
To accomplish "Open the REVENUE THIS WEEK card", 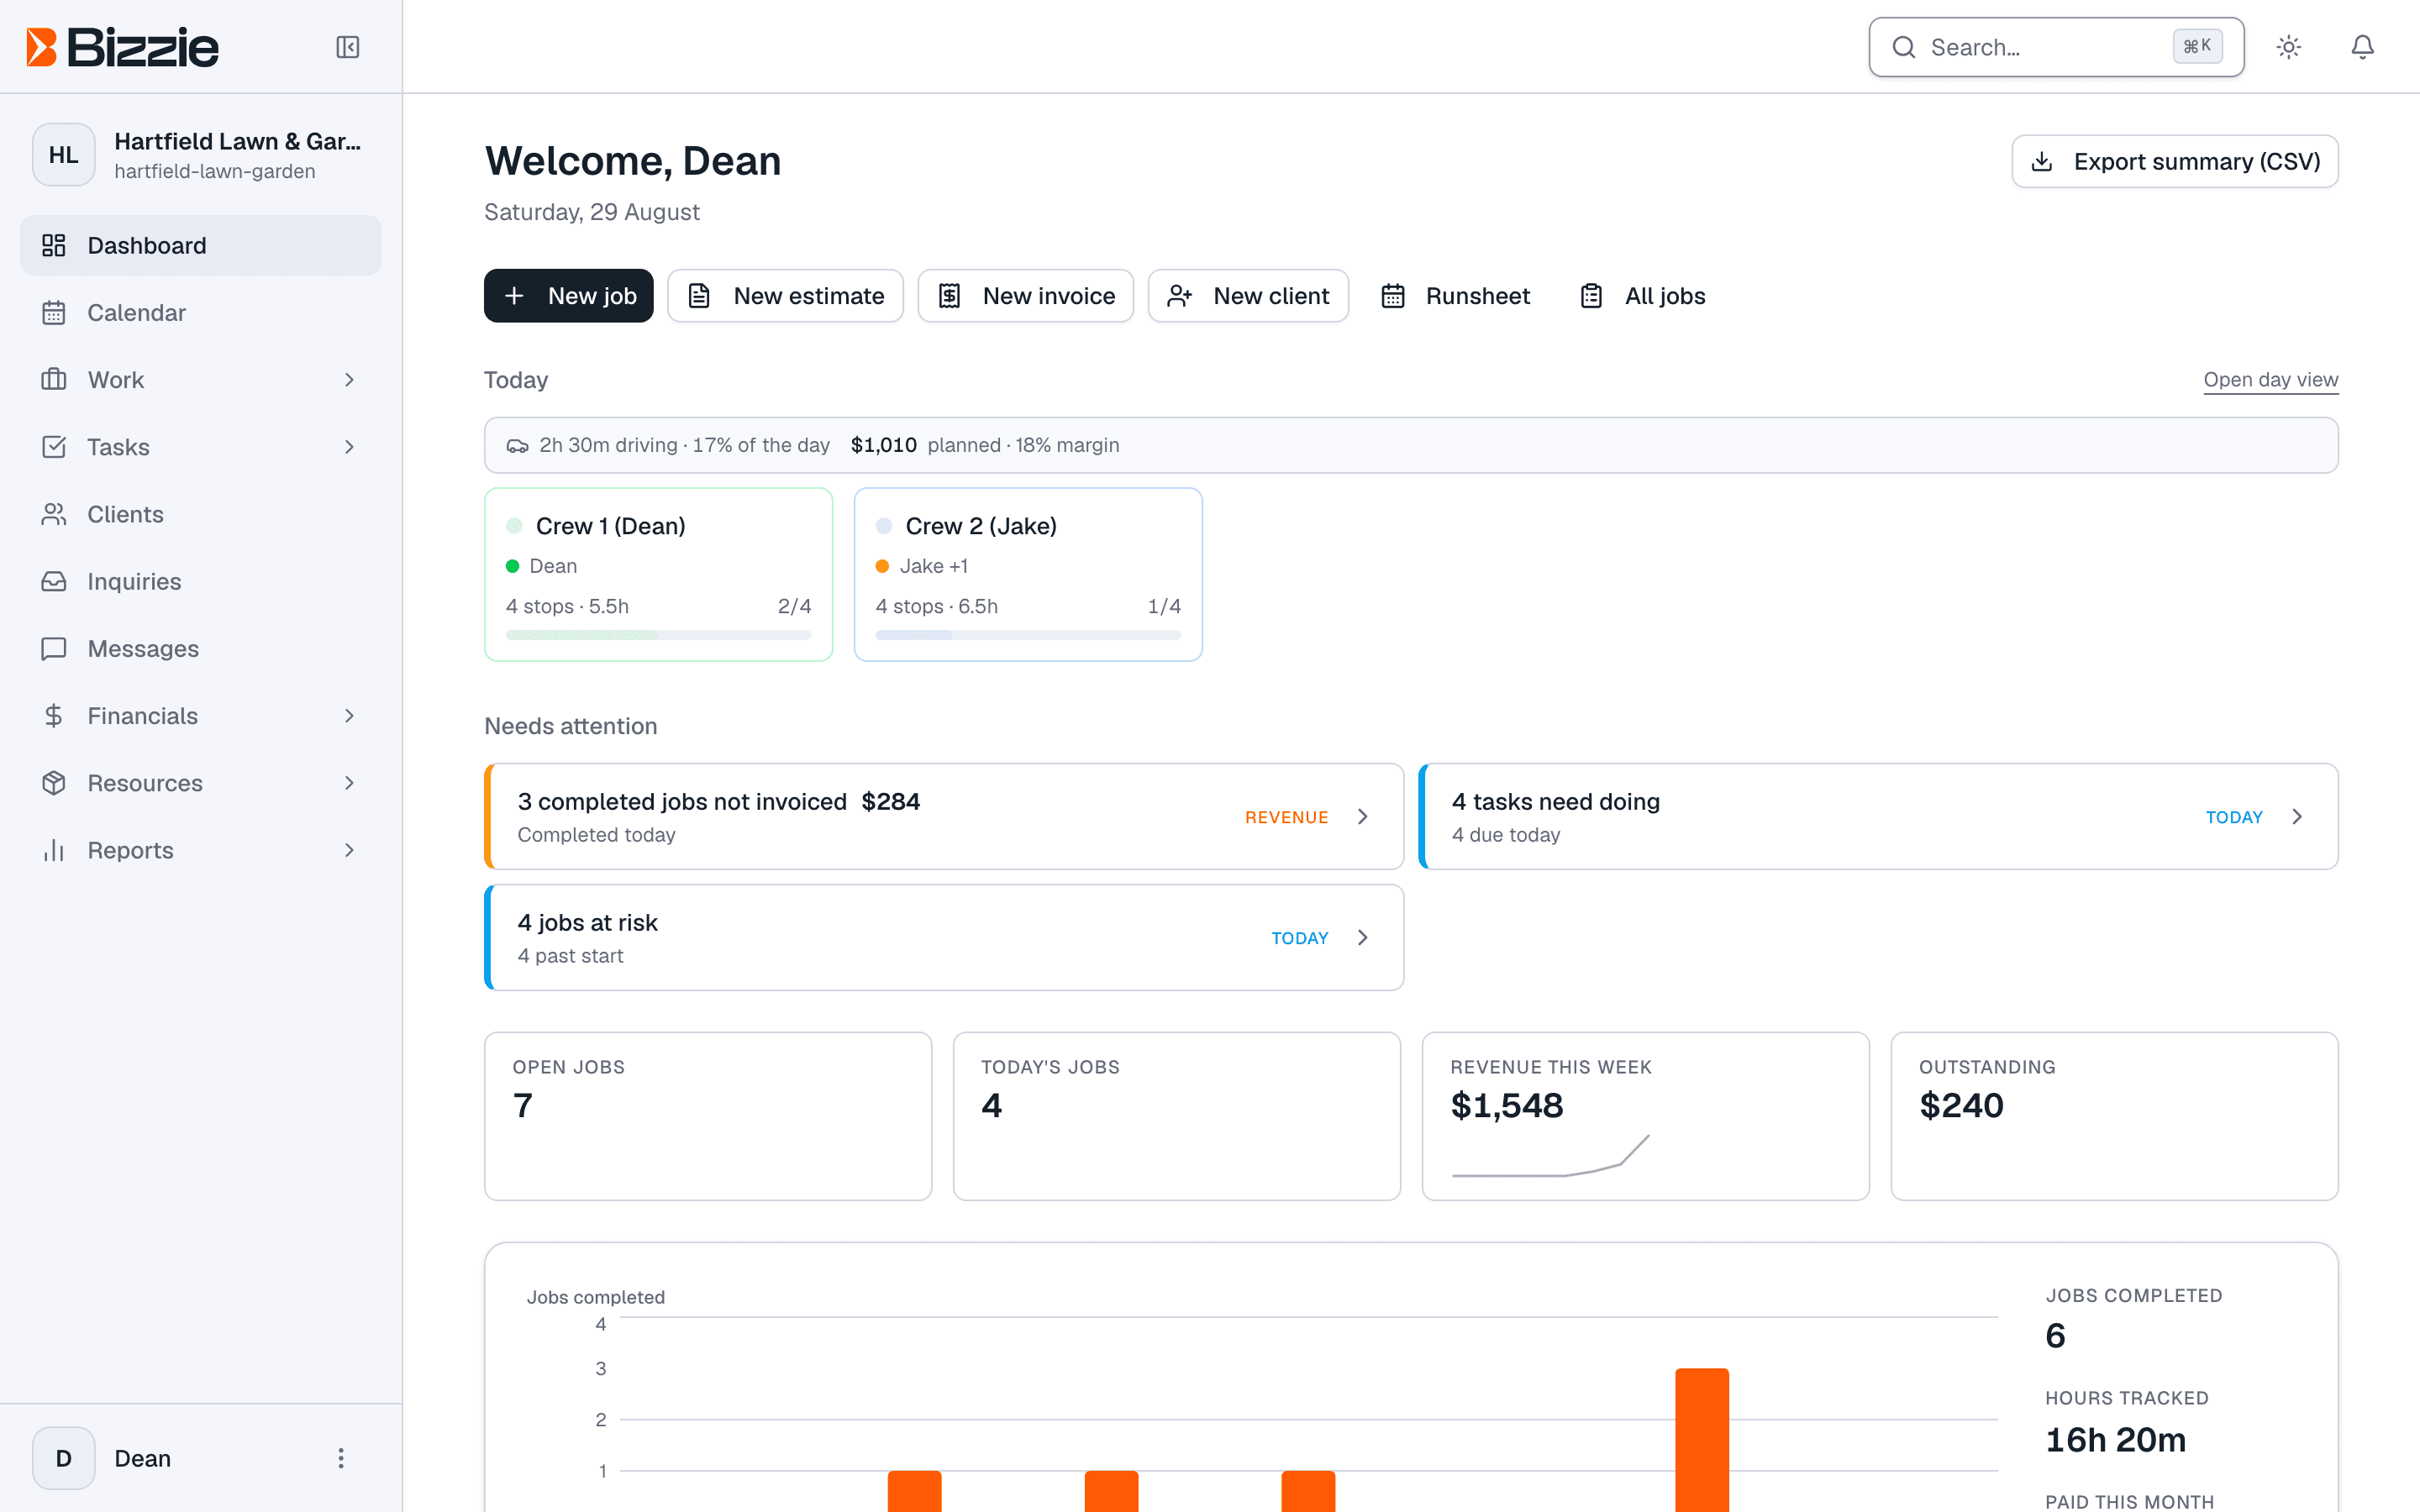I will point(1645,1116).
